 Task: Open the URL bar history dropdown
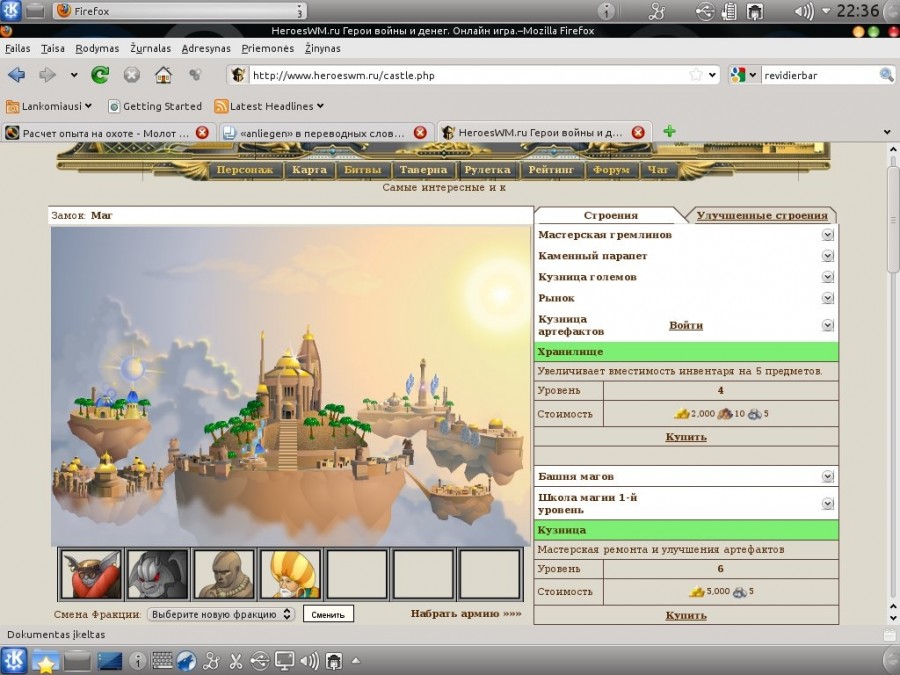712,75
